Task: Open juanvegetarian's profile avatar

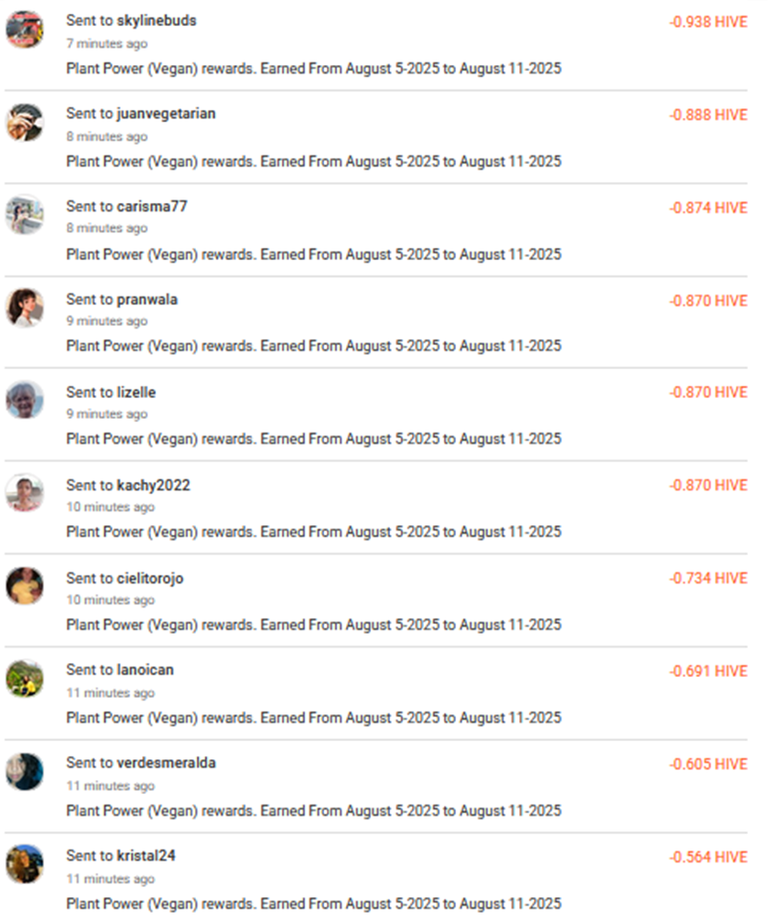Action: tap(25, 122)
